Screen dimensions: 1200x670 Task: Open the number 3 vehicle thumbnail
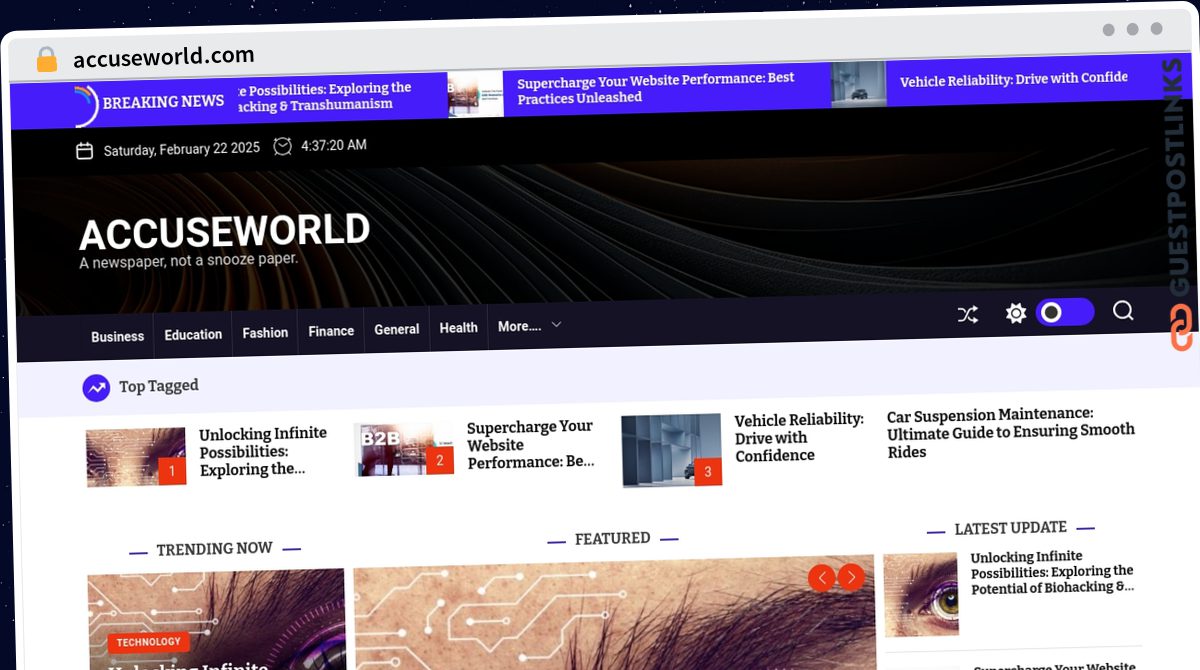tap(671, 449)
